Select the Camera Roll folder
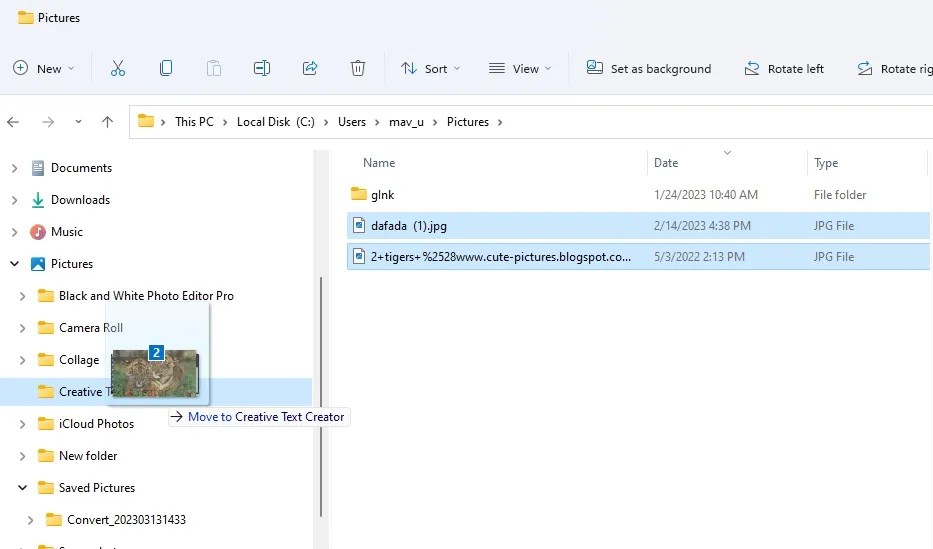The image size is (933, 549). tap(90, 328)
